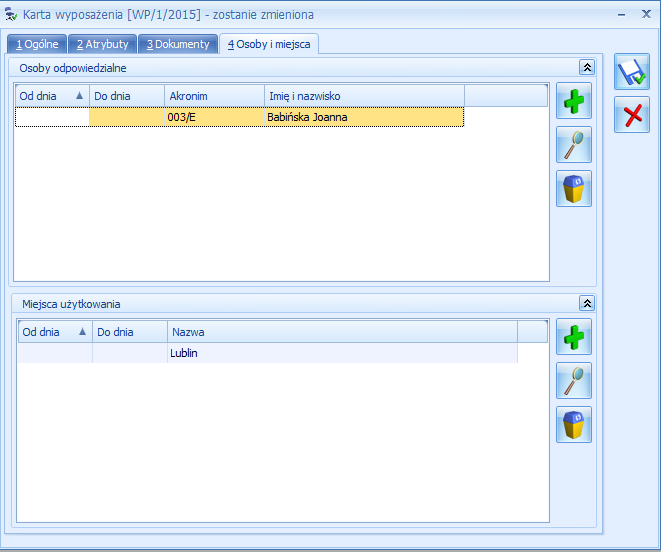
Task: Sort places by the Od dnia column header
Action: 55,332
